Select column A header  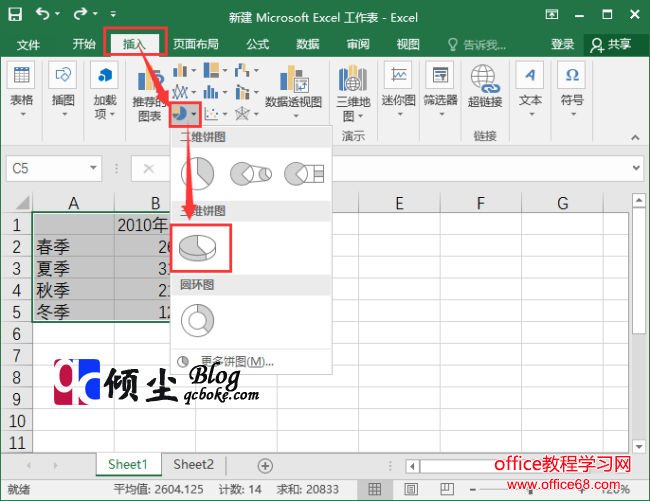click(73, 203)
